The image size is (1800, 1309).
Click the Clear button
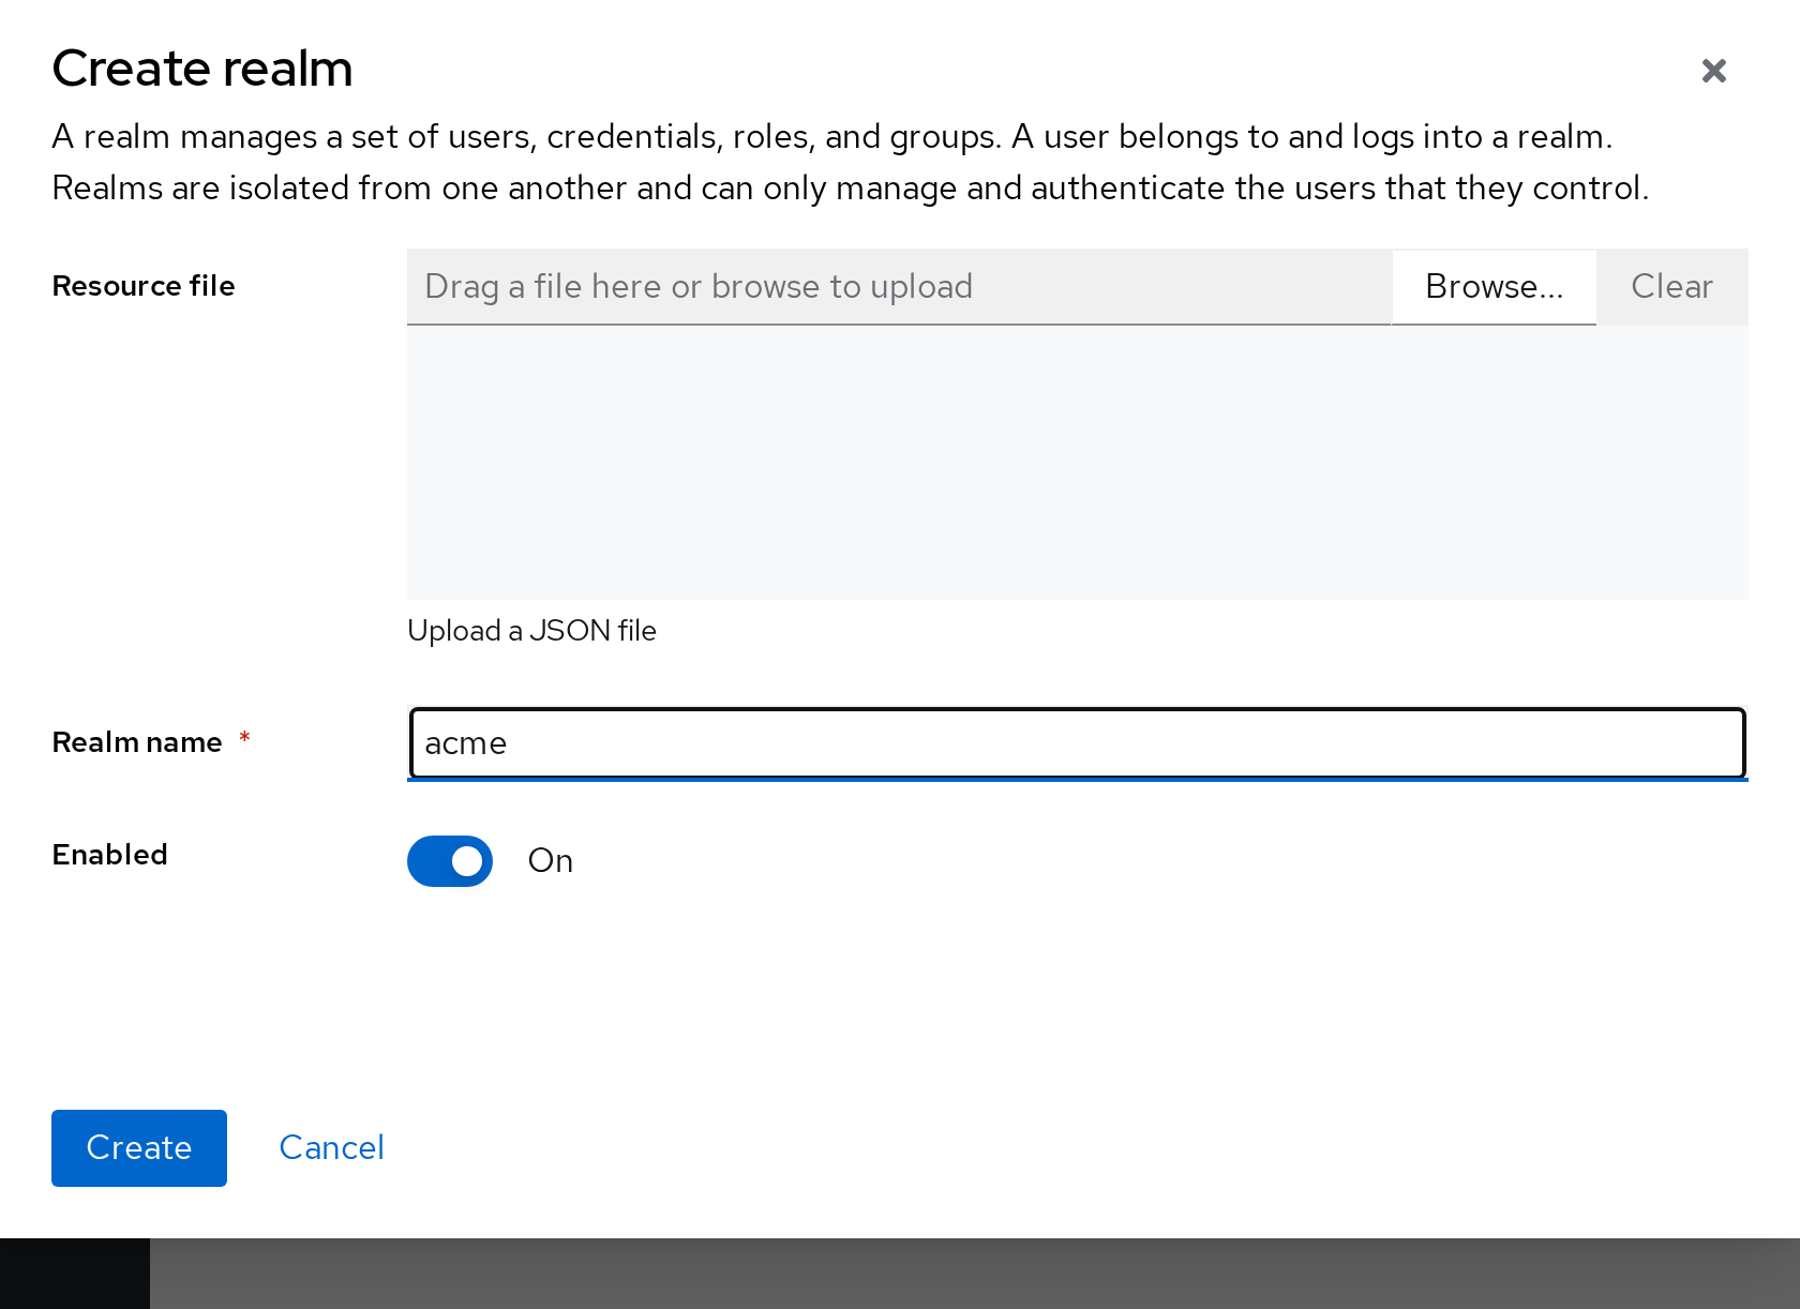coord(1671,287)
